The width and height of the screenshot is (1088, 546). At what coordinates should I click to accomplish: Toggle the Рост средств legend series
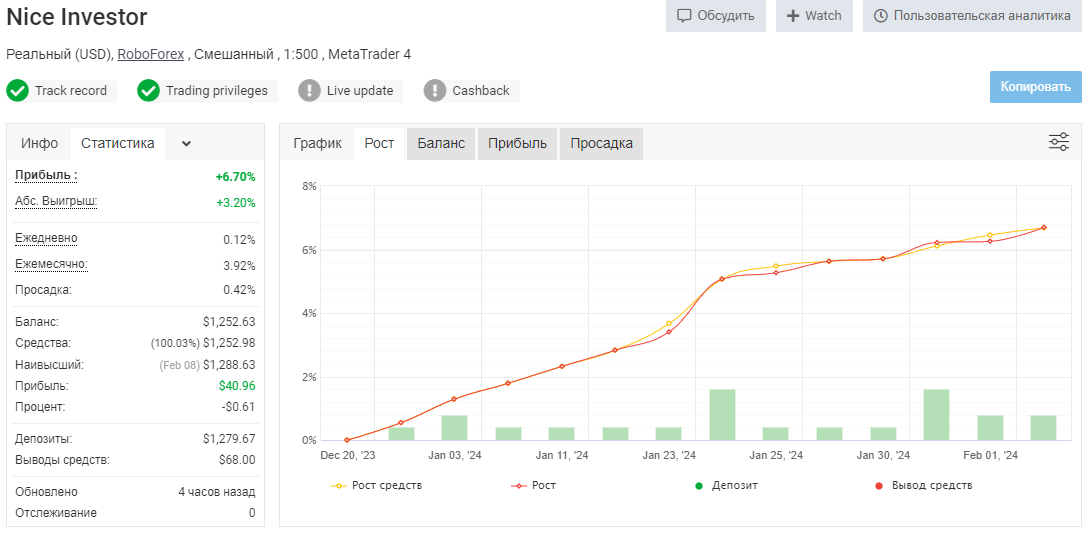pos(376,486)
